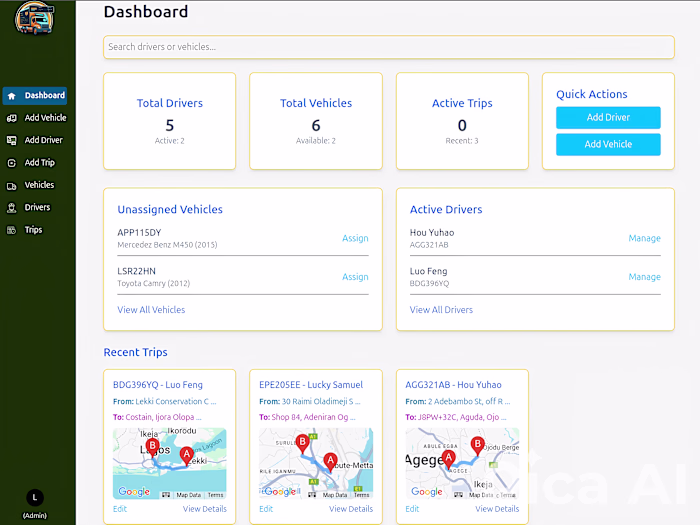View details of Lucky Samuel trip
Screen dimensions: 700x525
coord(351,508)
